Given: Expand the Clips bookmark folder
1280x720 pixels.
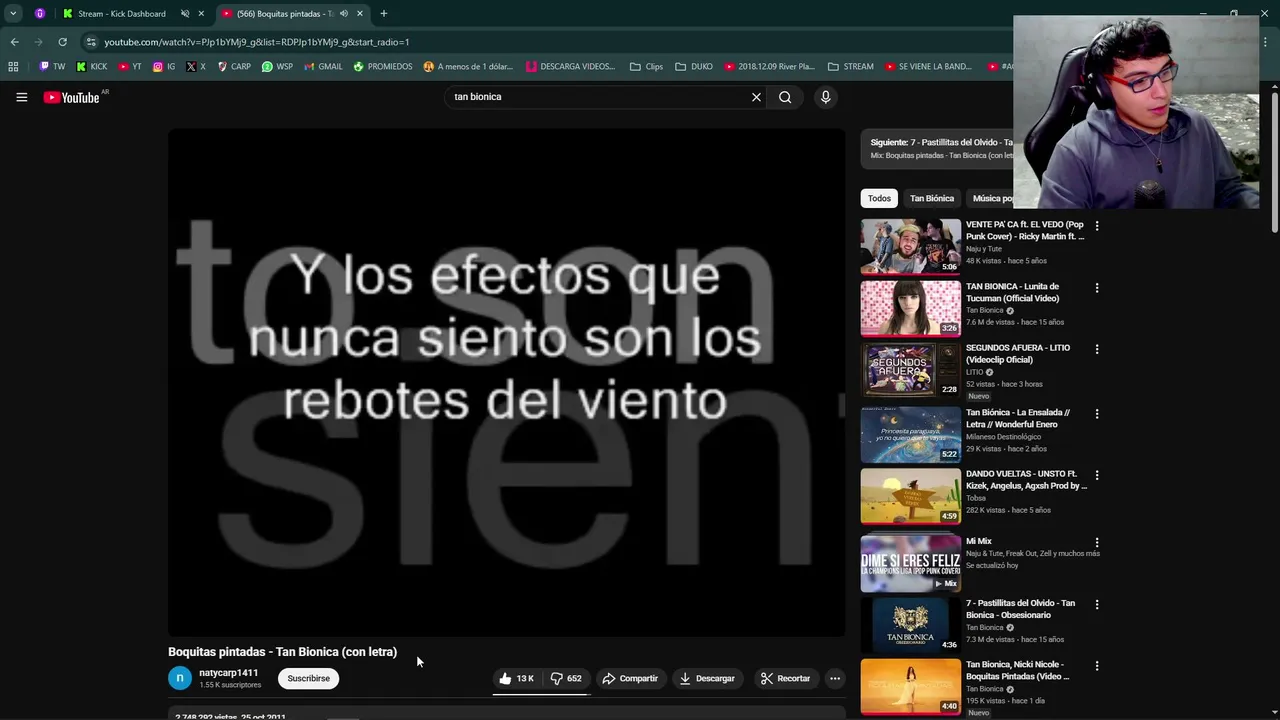Looking at the screenshot, I should click(x=646, y=67).
